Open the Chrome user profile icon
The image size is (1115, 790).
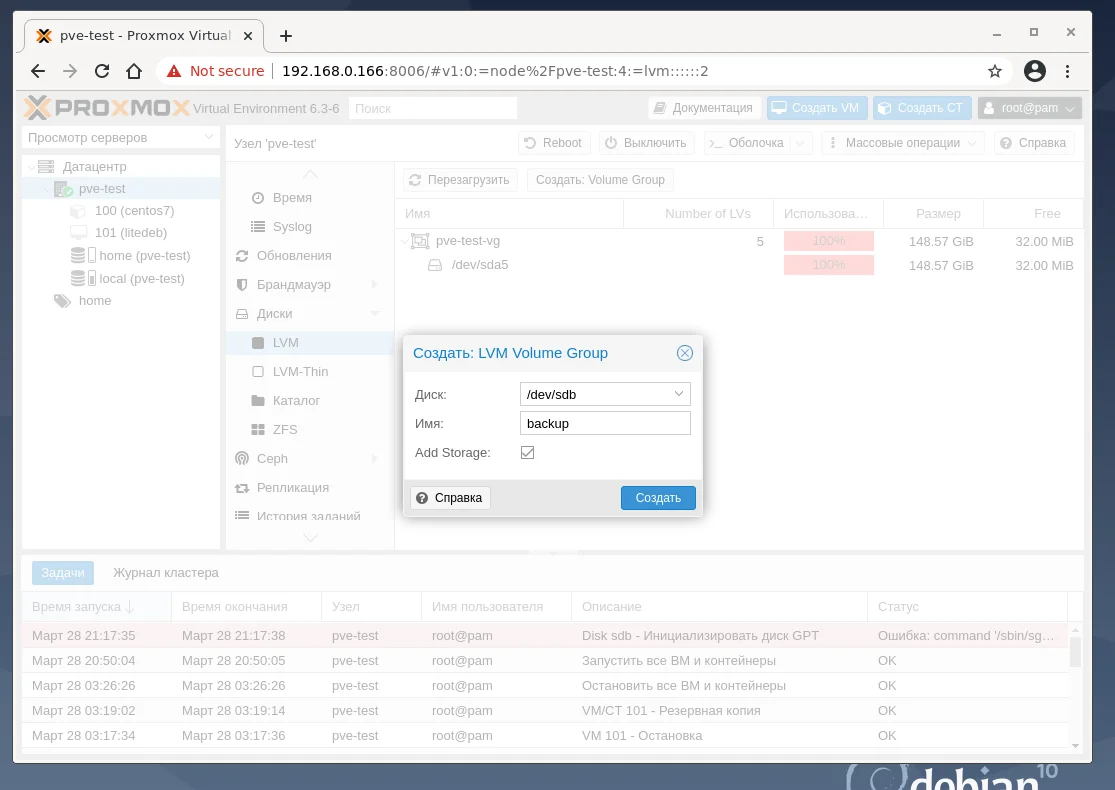pyautogui.click(x=1035, y=71)
